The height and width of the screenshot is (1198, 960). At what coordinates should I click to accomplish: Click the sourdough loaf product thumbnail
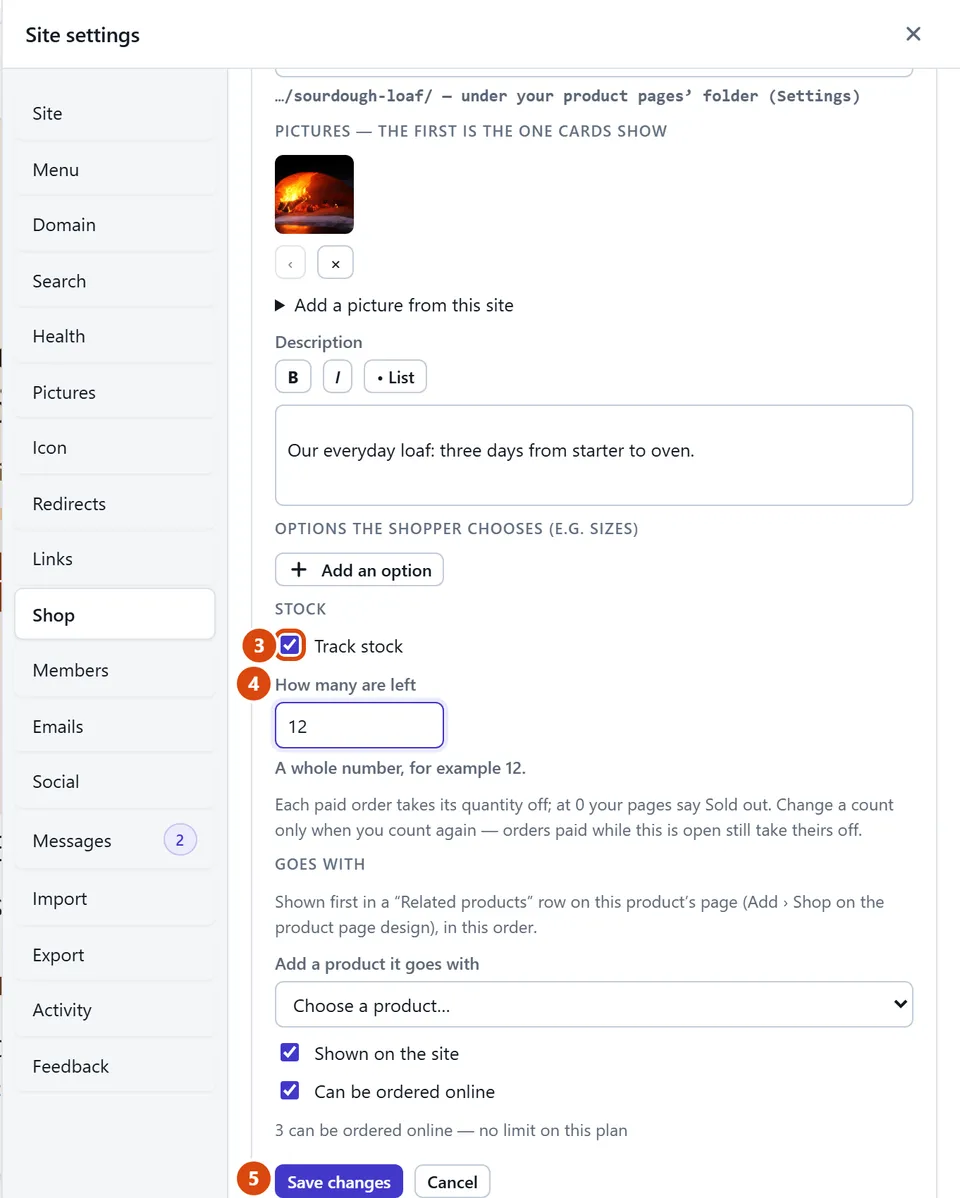[314, 194]
